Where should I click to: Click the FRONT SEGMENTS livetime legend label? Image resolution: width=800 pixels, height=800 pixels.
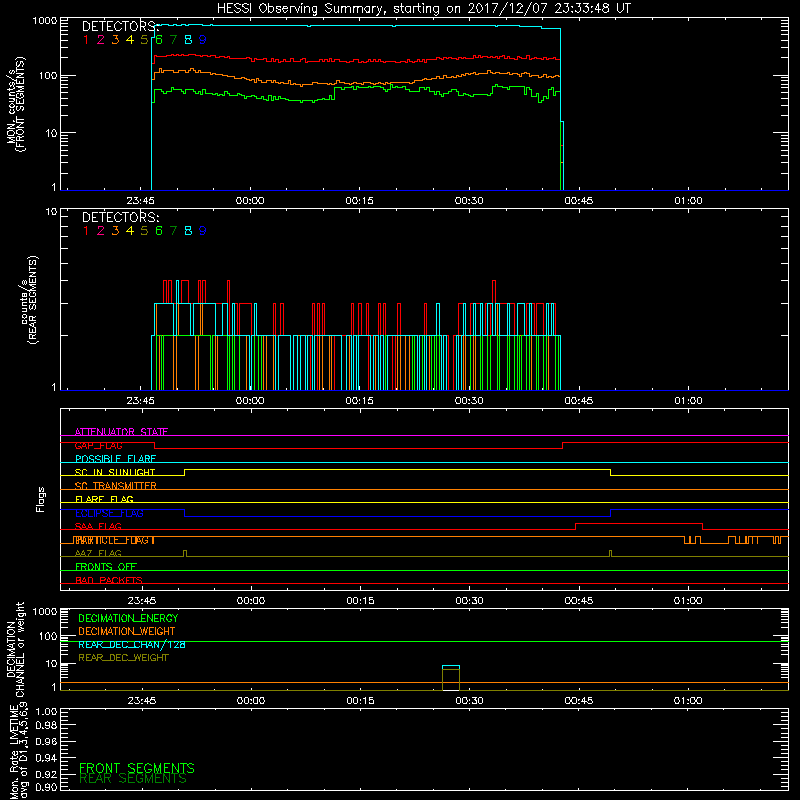[137, 768]
